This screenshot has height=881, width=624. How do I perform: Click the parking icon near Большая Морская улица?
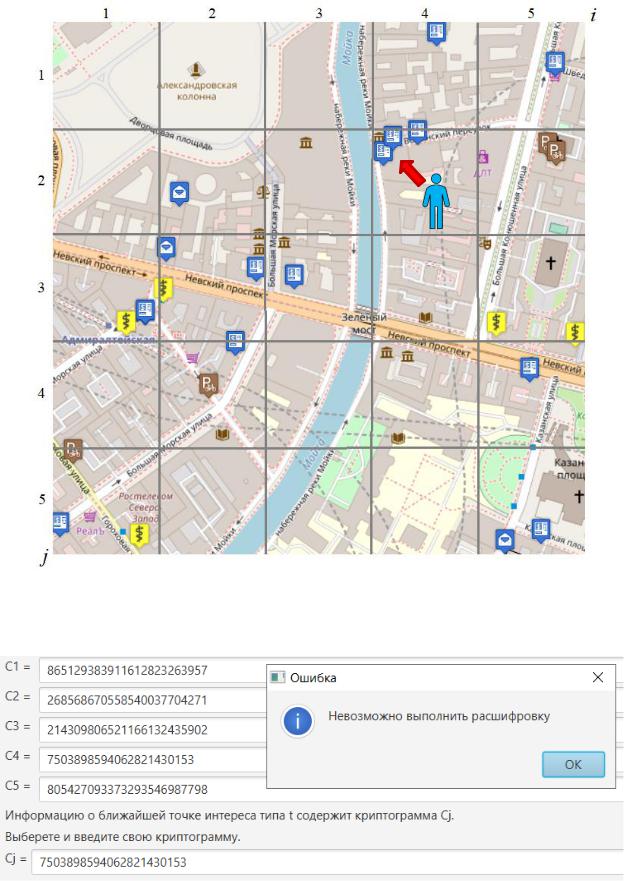tap(209, 385)
